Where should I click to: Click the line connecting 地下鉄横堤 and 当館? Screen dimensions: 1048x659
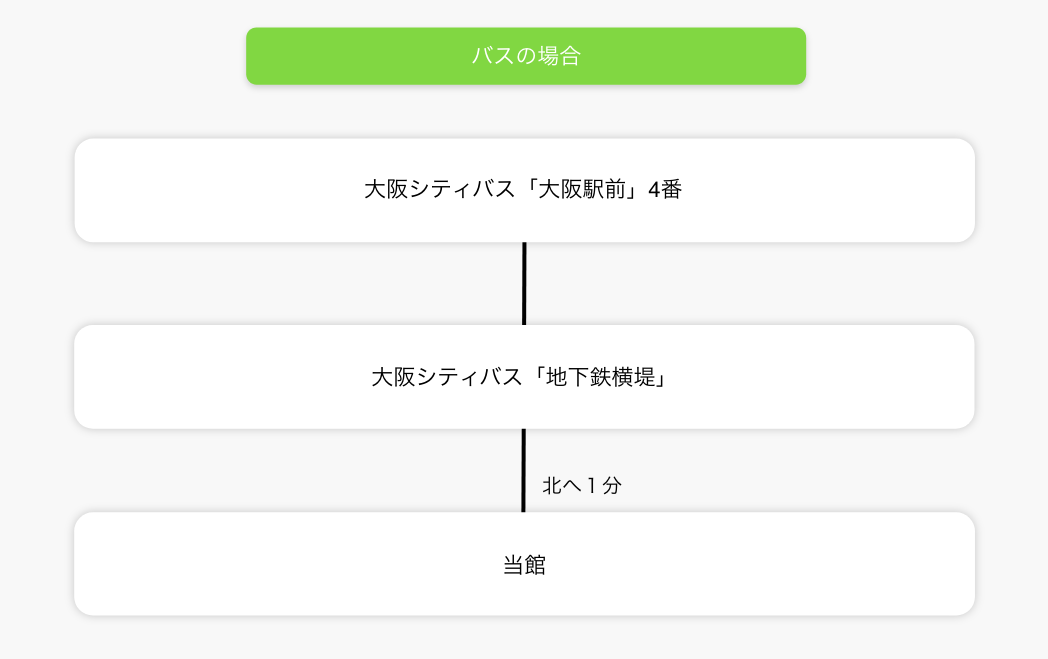pos(523,470)
